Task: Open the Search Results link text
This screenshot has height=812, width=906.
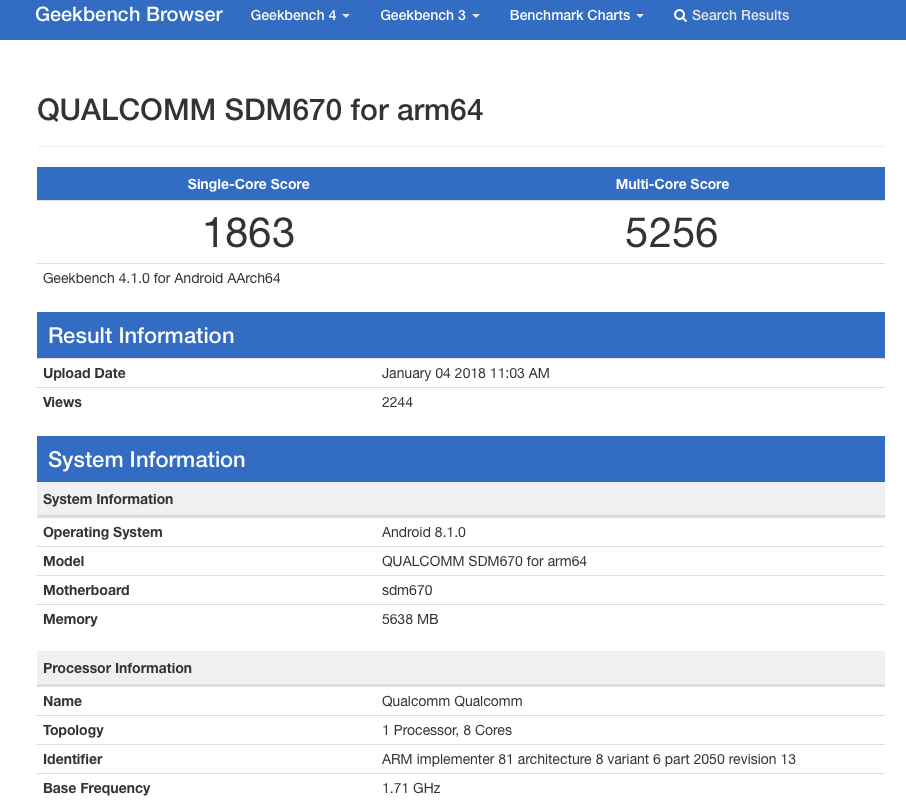Action: coord(740,16)
